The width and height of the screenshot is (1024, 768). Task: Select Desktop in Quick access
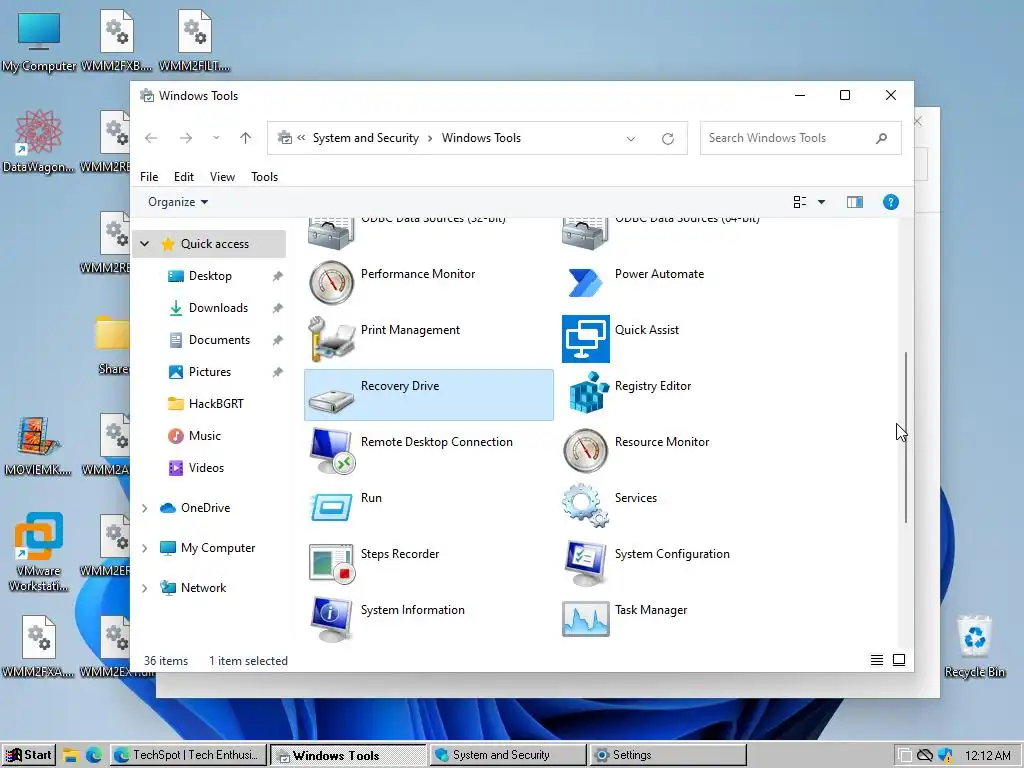pyautogui.click(x=210, y=276)
